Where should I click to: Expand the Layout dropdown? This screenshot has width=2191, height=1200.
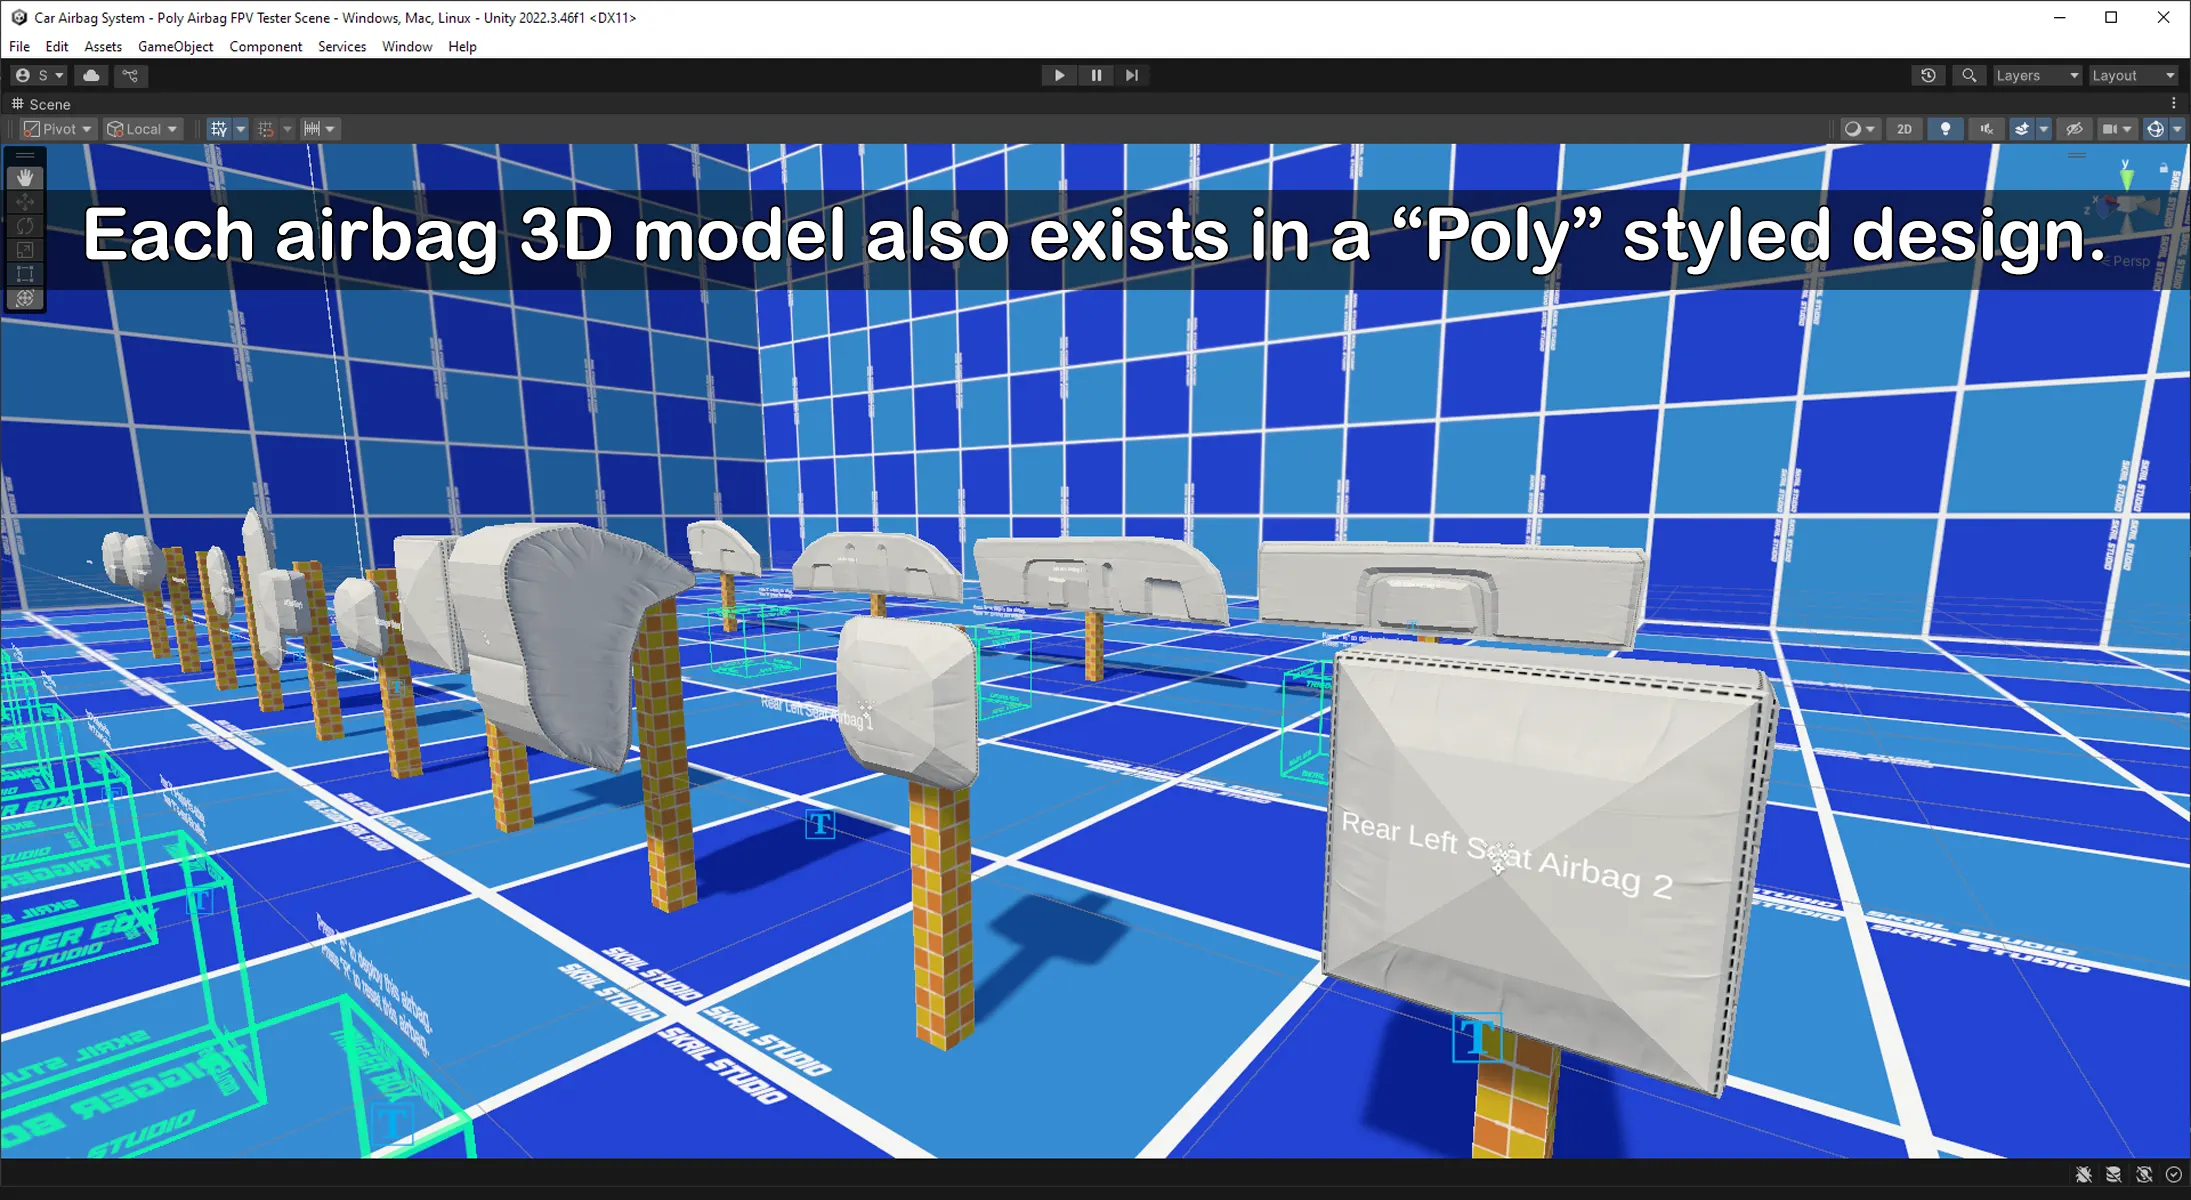click(x=2132, y=76)
